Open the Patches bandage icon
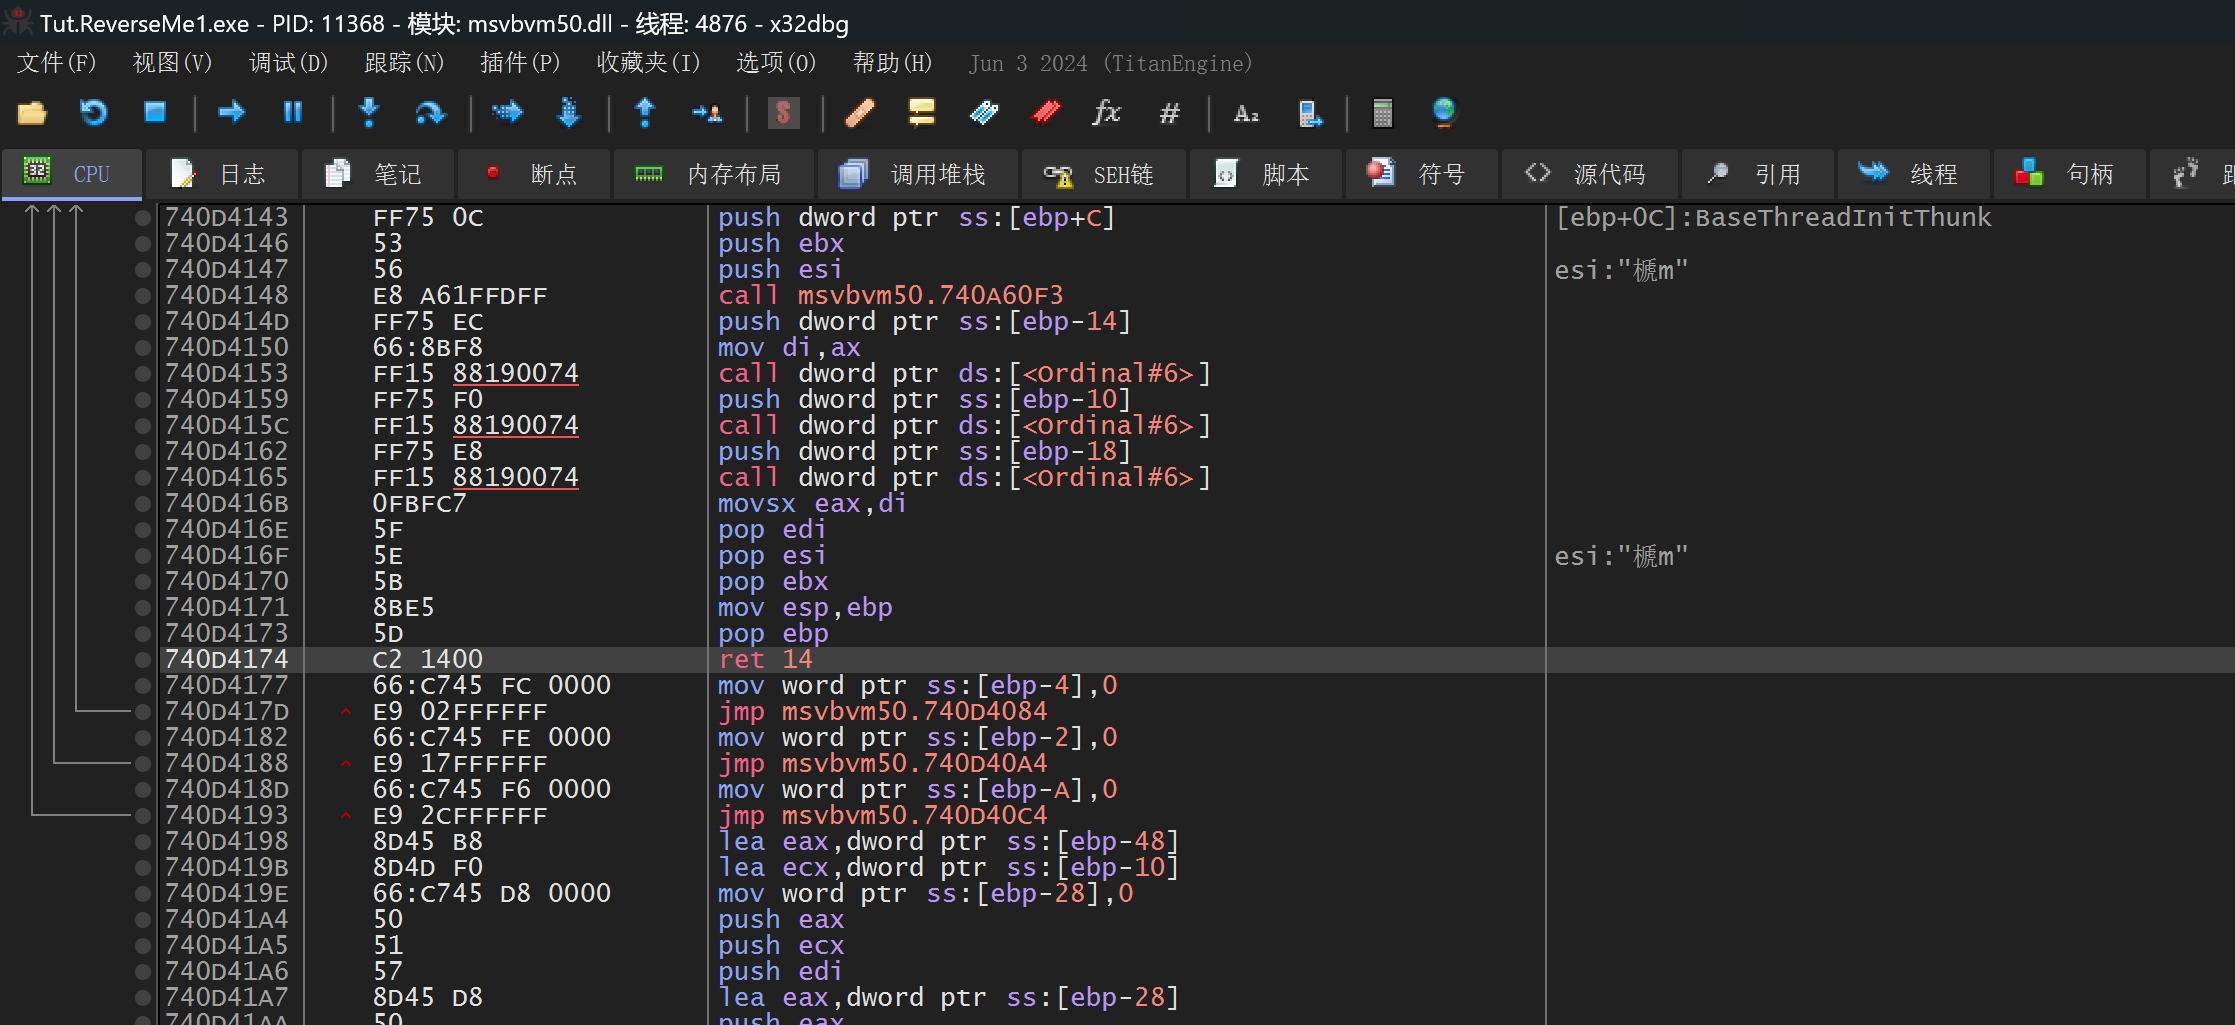 pyautogui.click(x=859, y=113)
